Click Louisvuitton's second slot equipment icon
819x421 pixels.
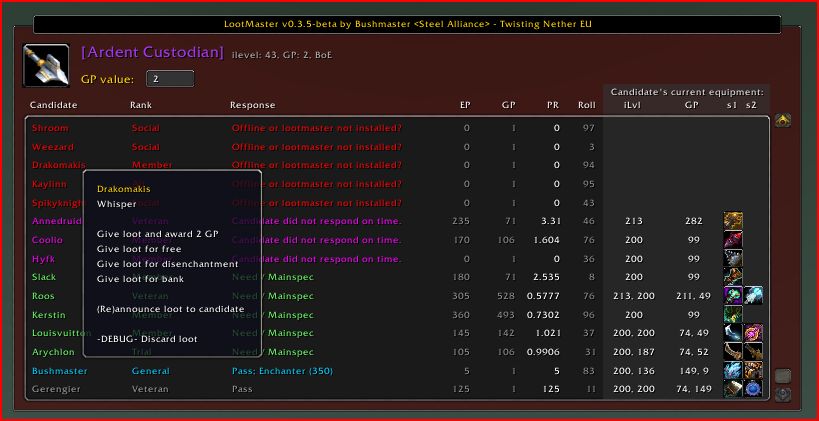[753, 333]
